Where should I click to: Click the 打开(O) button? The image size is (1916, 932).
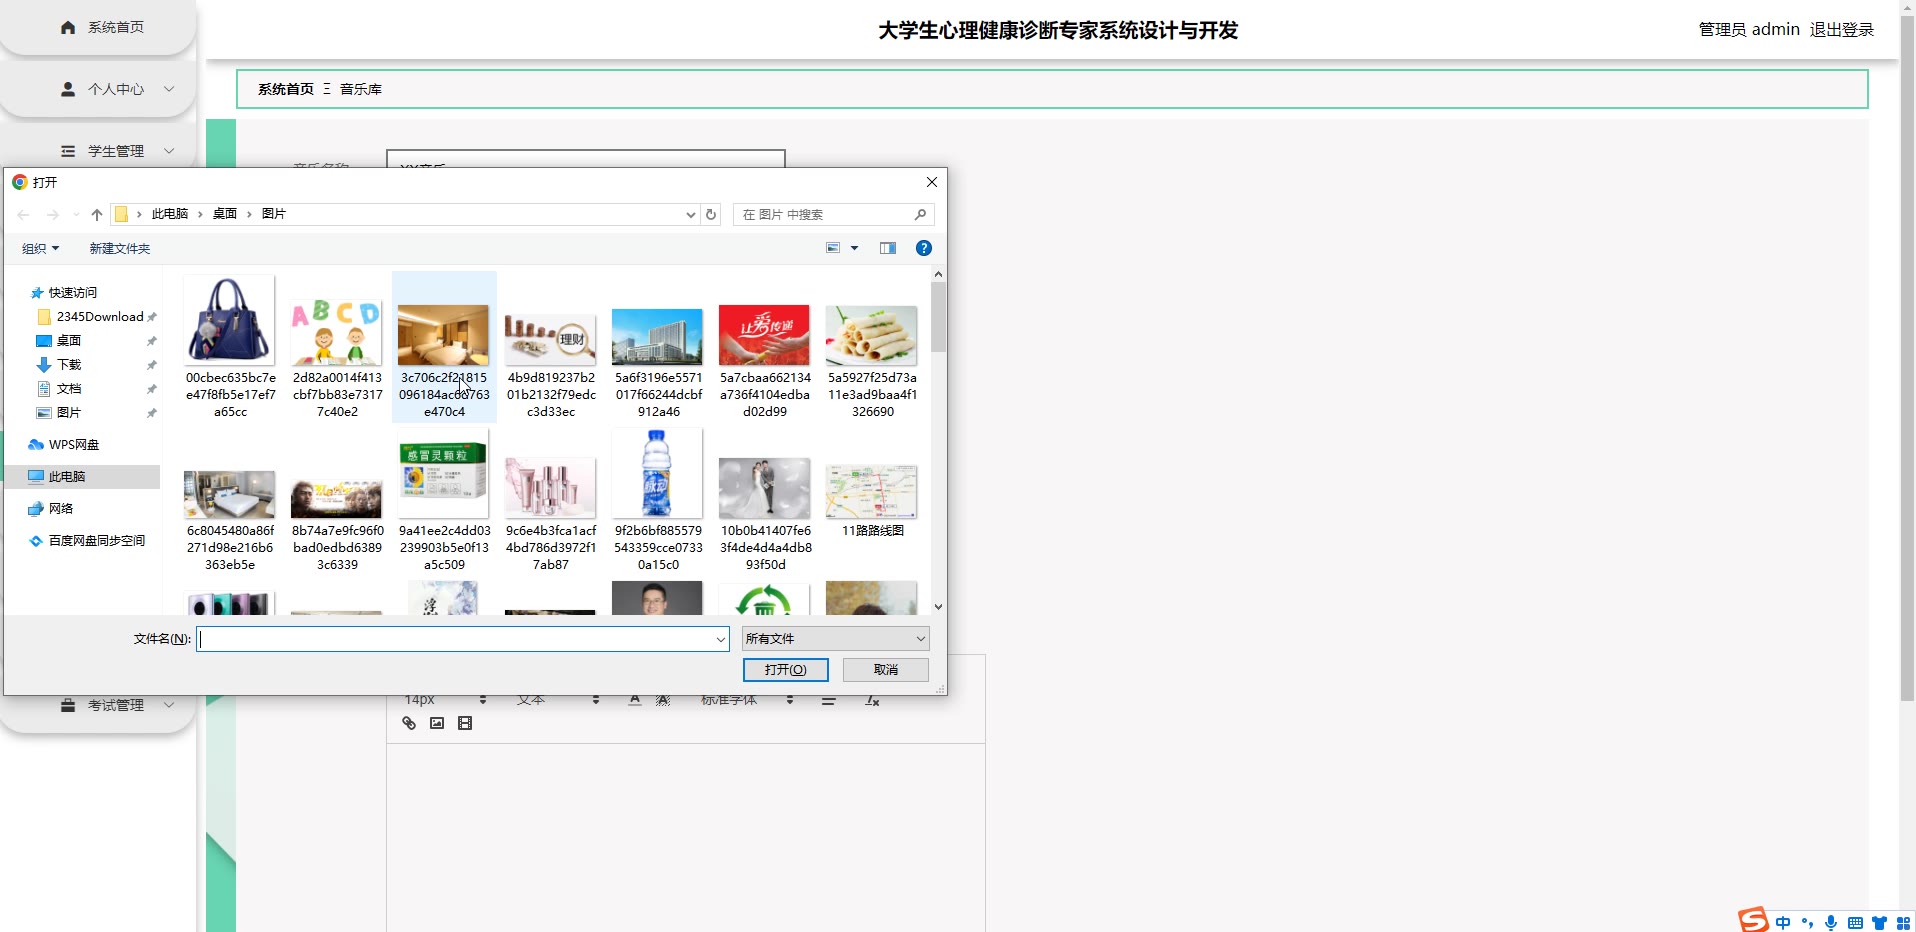785,669
